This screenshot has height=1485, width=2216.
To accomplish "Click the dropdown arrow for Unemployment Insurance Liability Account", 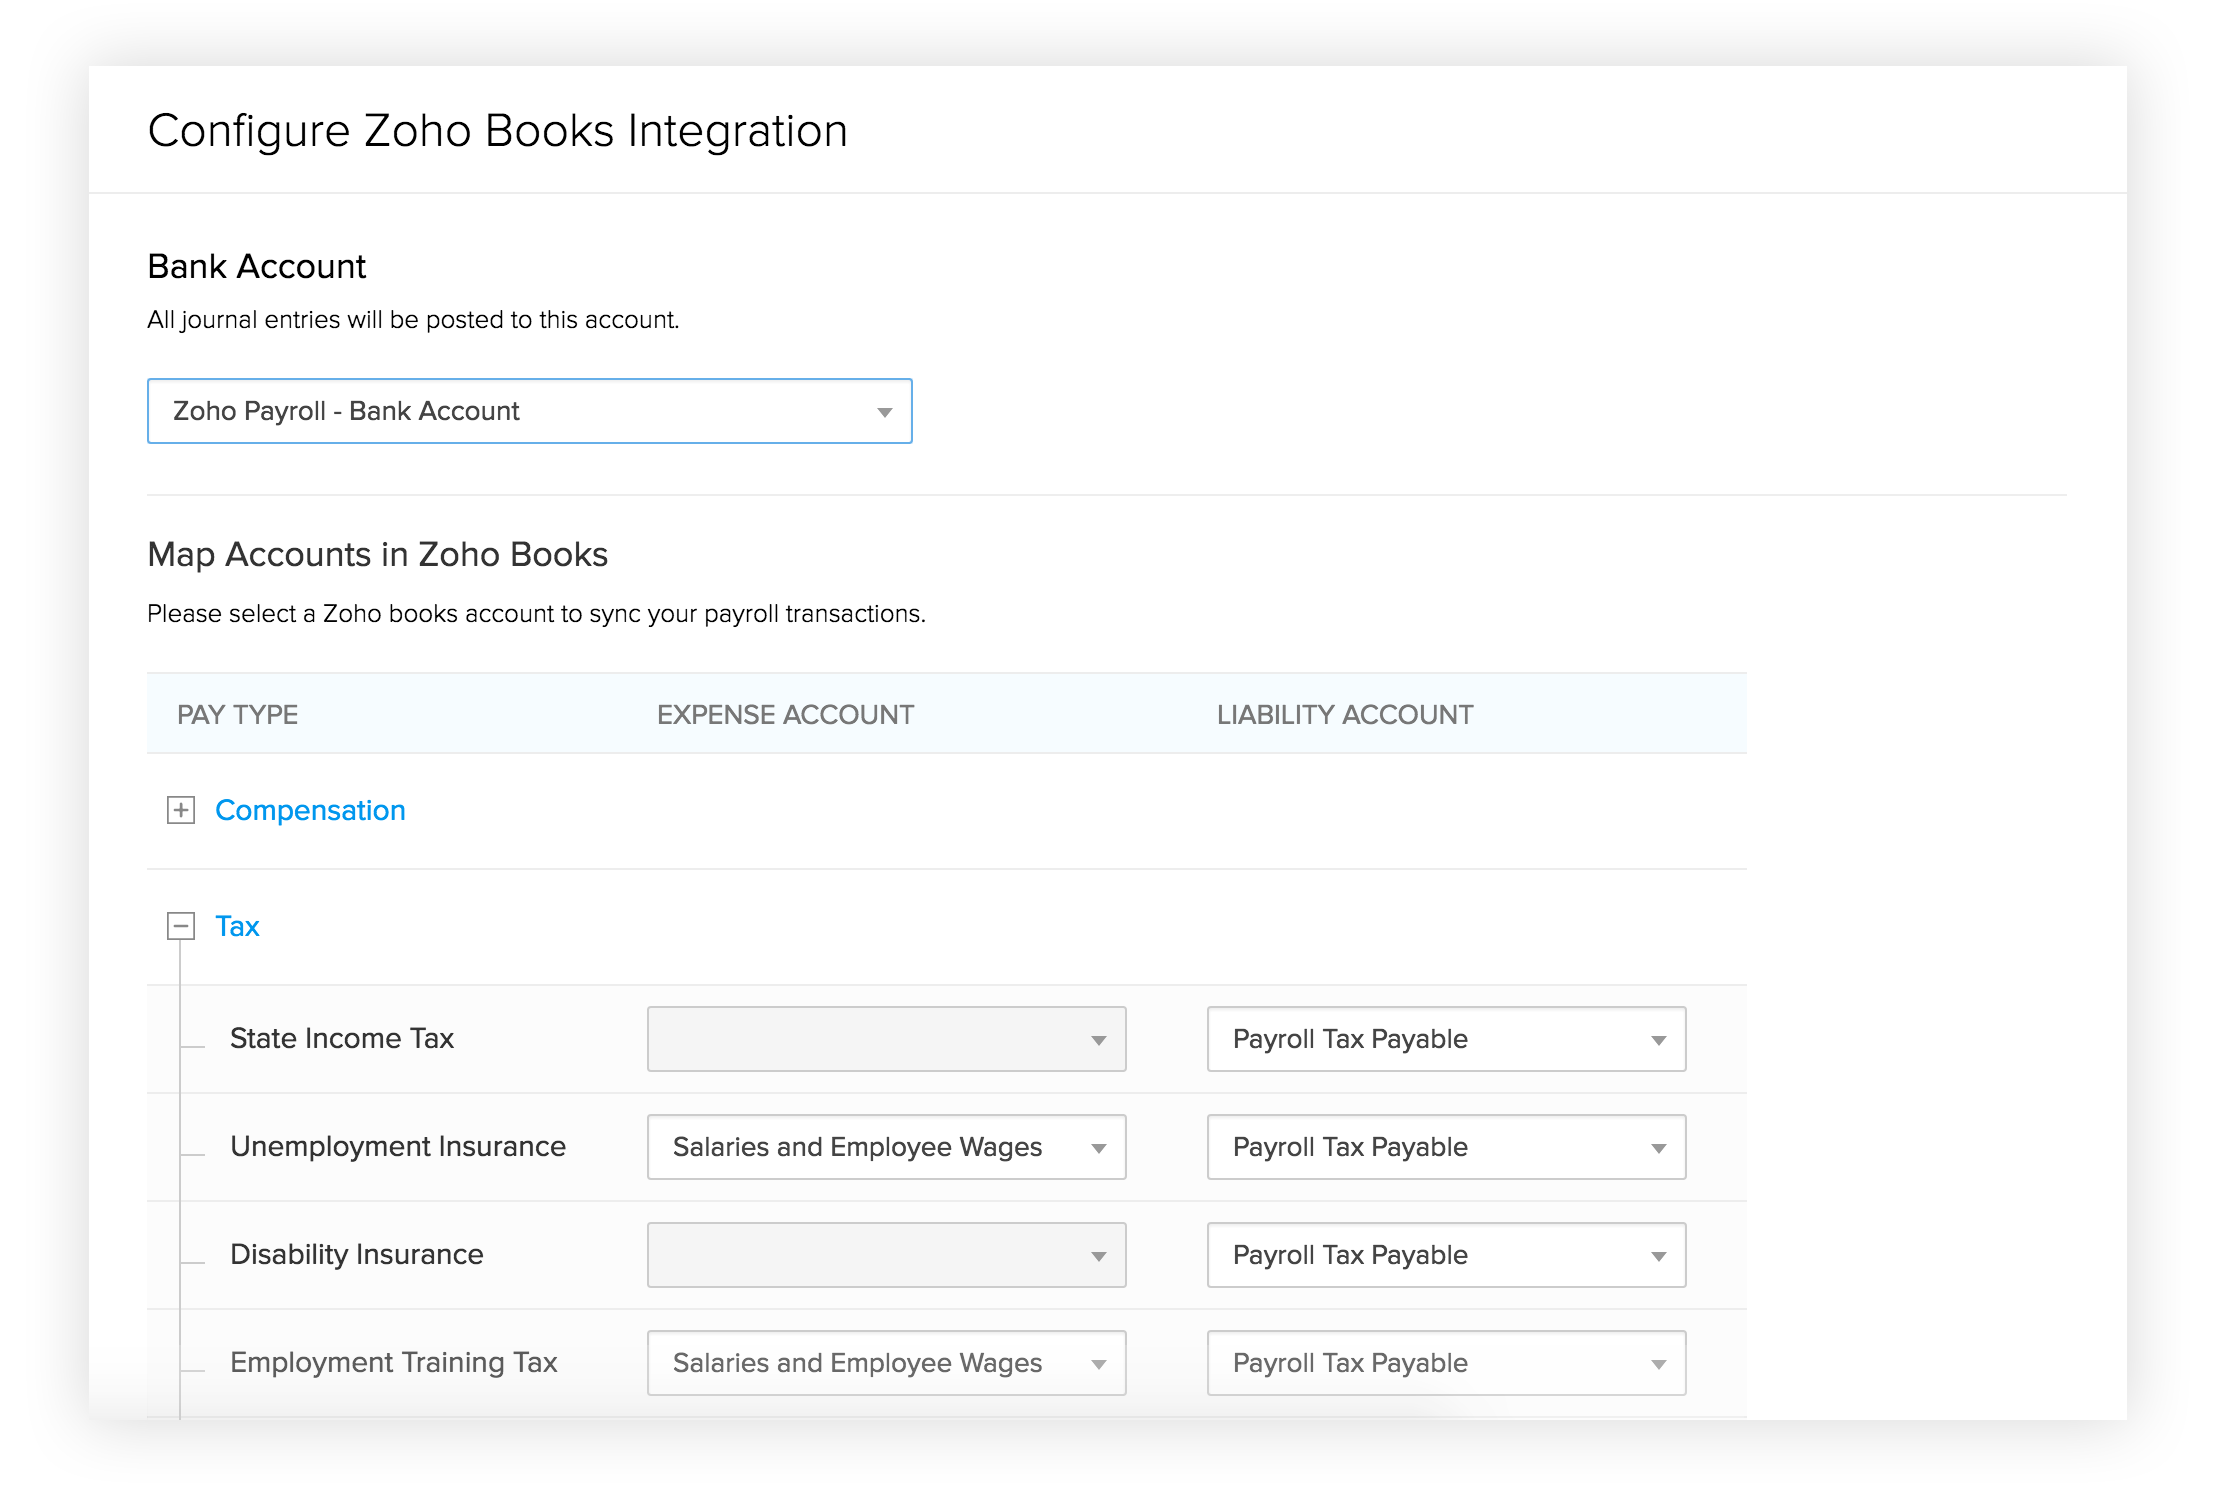I will [1657, 1147].
